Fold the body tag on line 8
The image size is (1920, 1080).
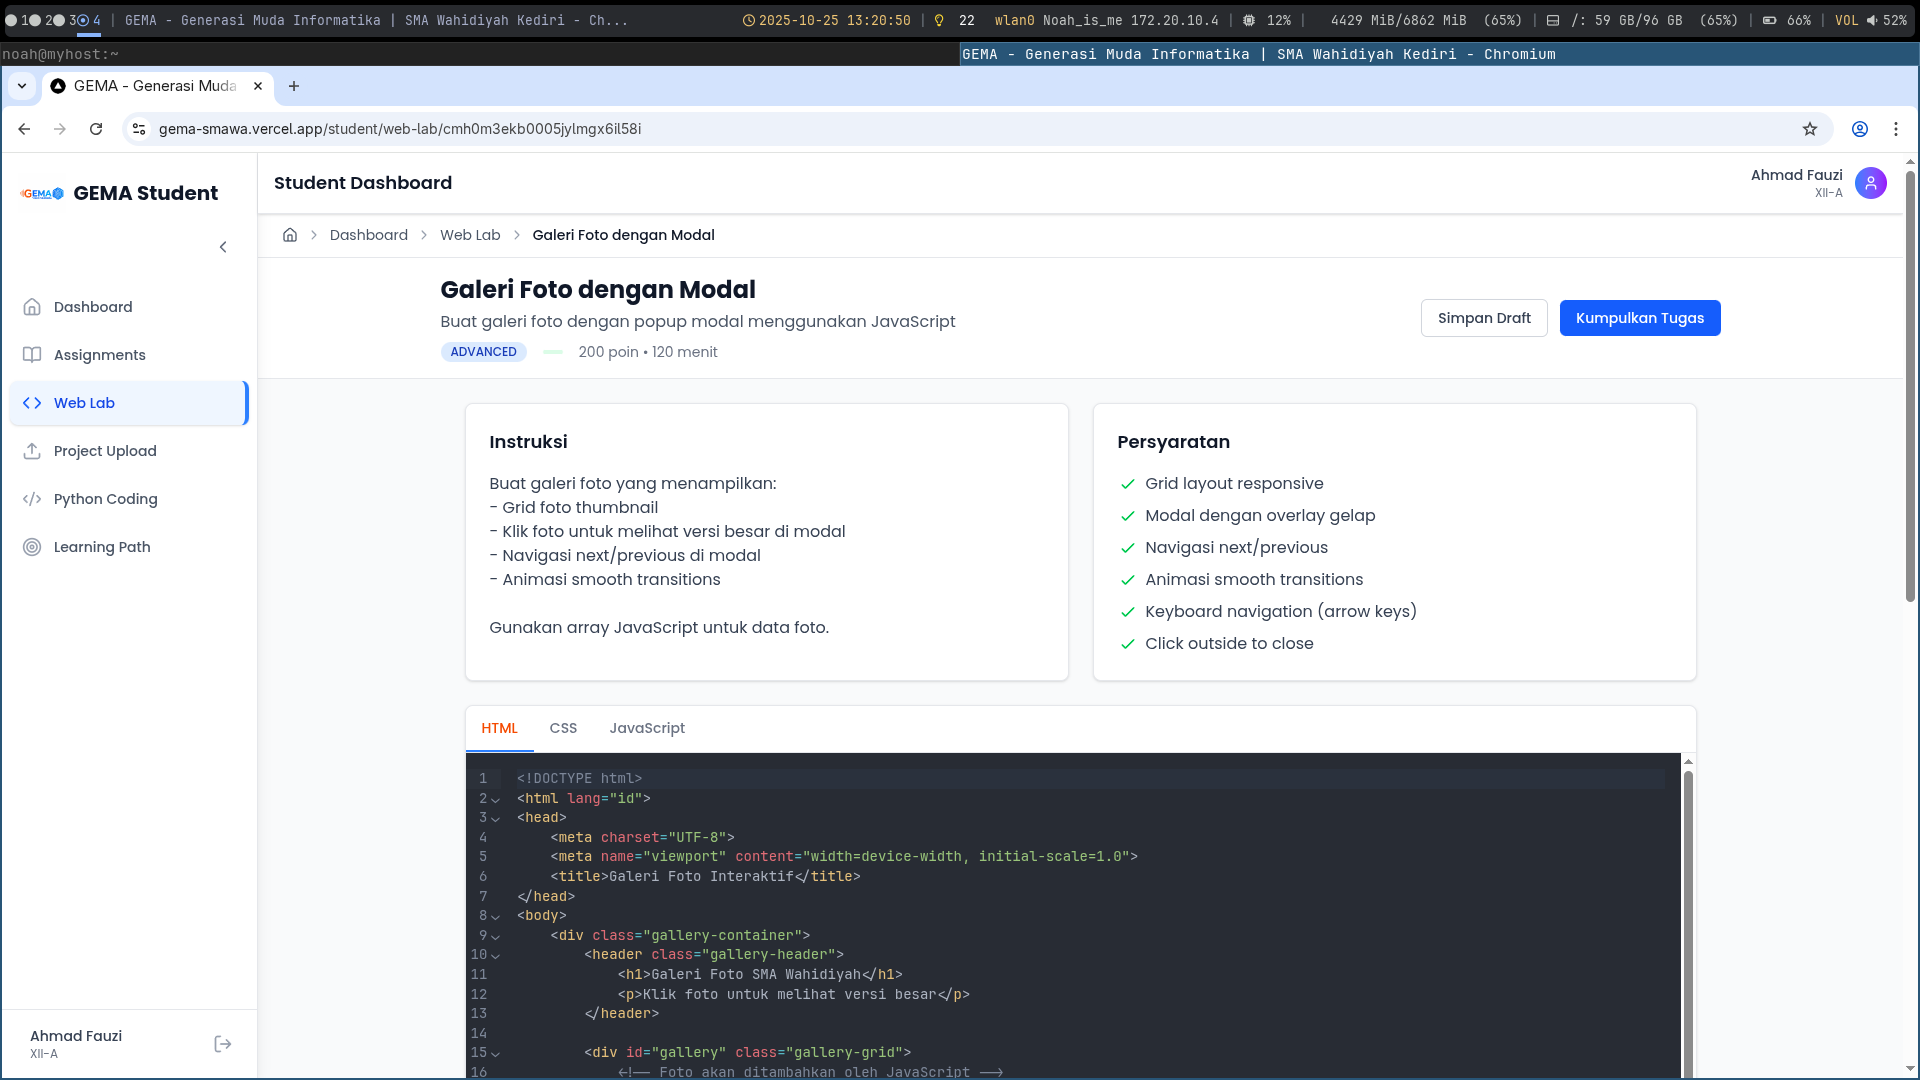point(495,916)
